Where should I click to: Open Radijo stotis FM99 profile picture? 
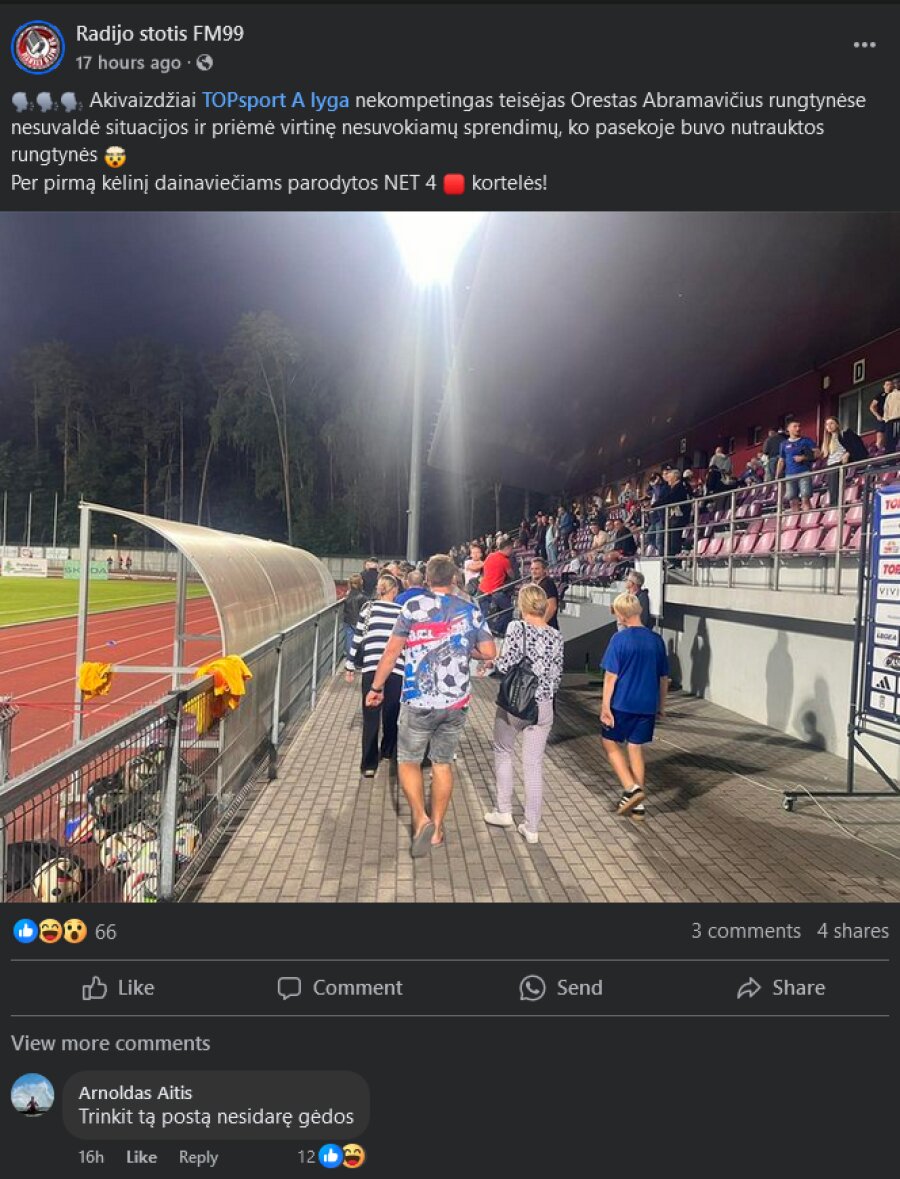(x=38, y=47)
